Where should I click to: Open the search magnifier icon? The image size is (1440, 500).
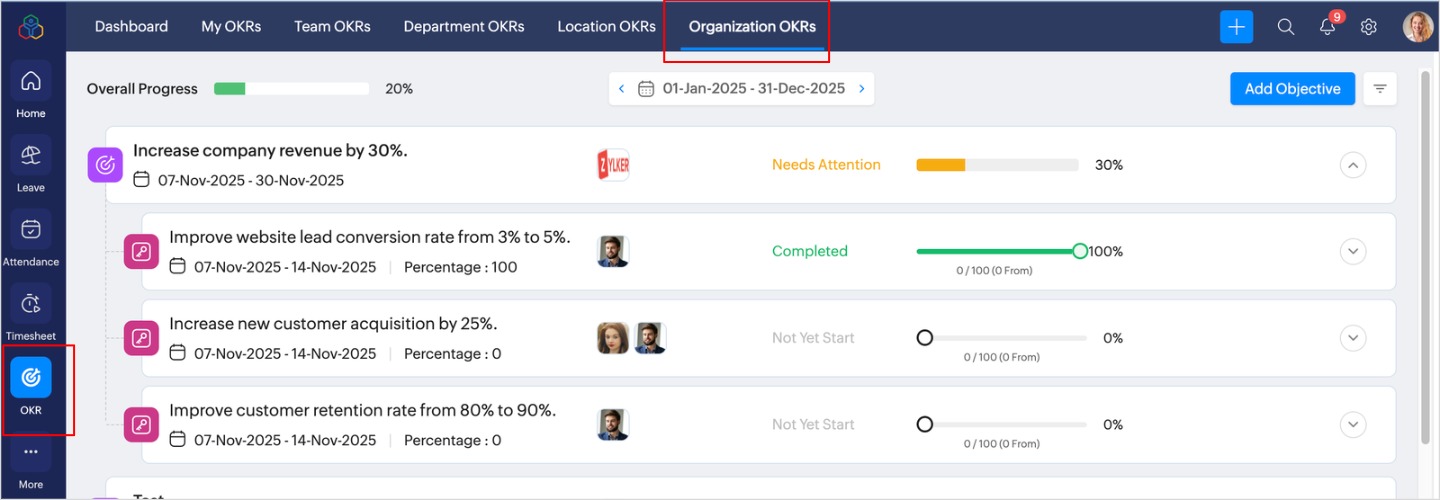click(1286, 27)
